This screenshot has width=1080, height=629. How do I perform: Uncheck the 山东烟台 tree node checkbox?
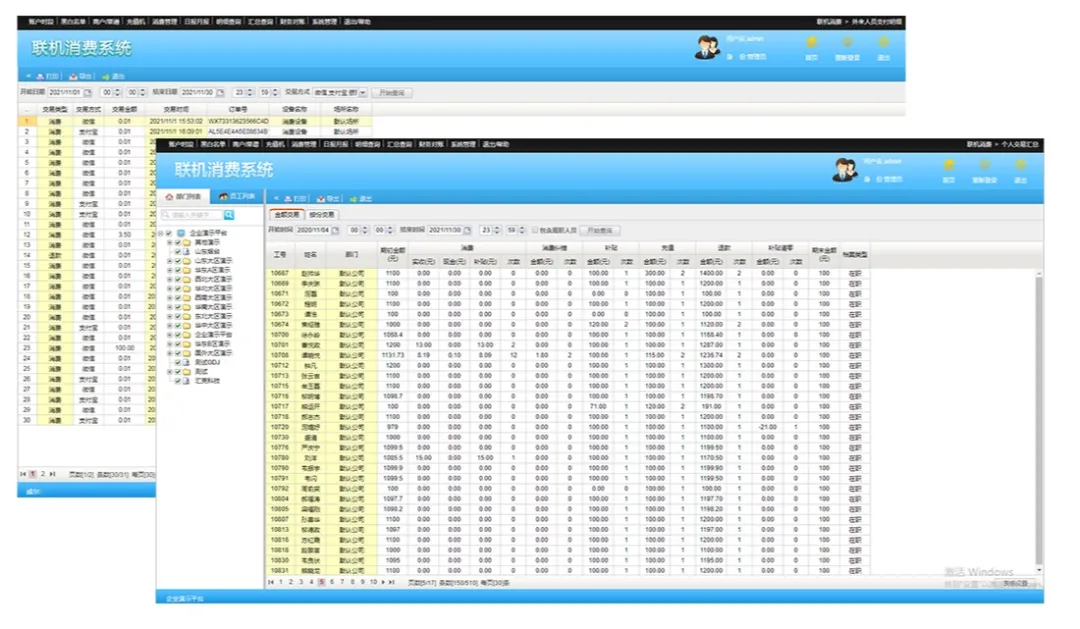[x=178, y=251]
